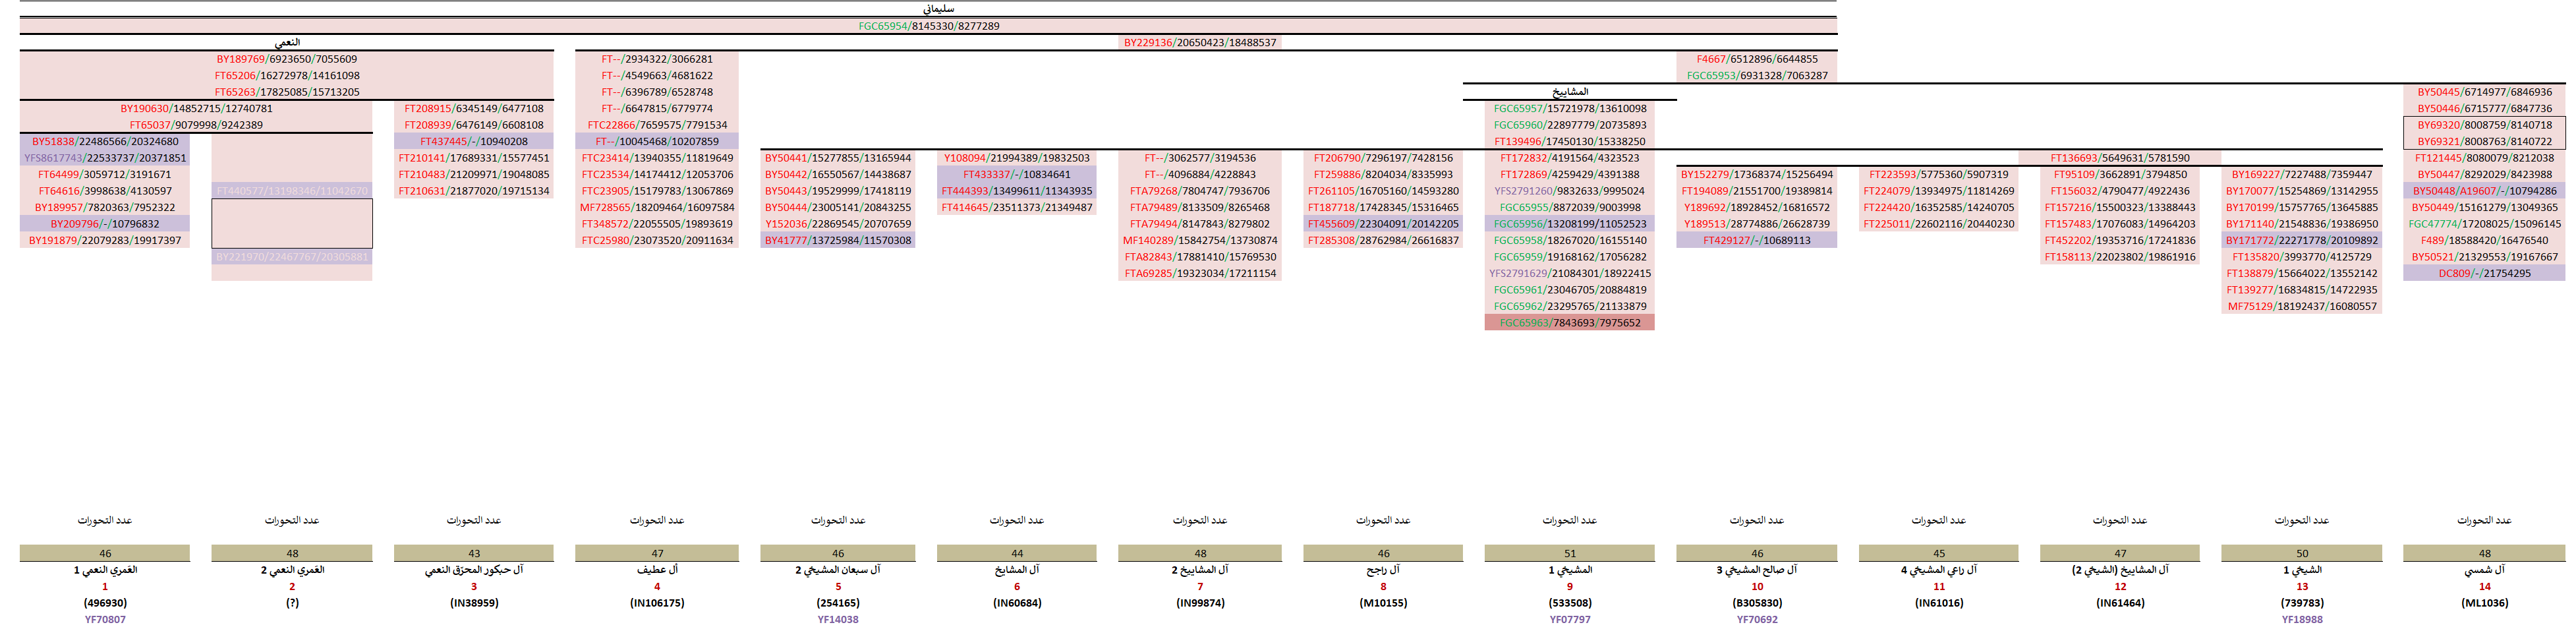Select the mutation count cell showing 51
This screenshot has width=2576, height=629.
(1569, 554)
